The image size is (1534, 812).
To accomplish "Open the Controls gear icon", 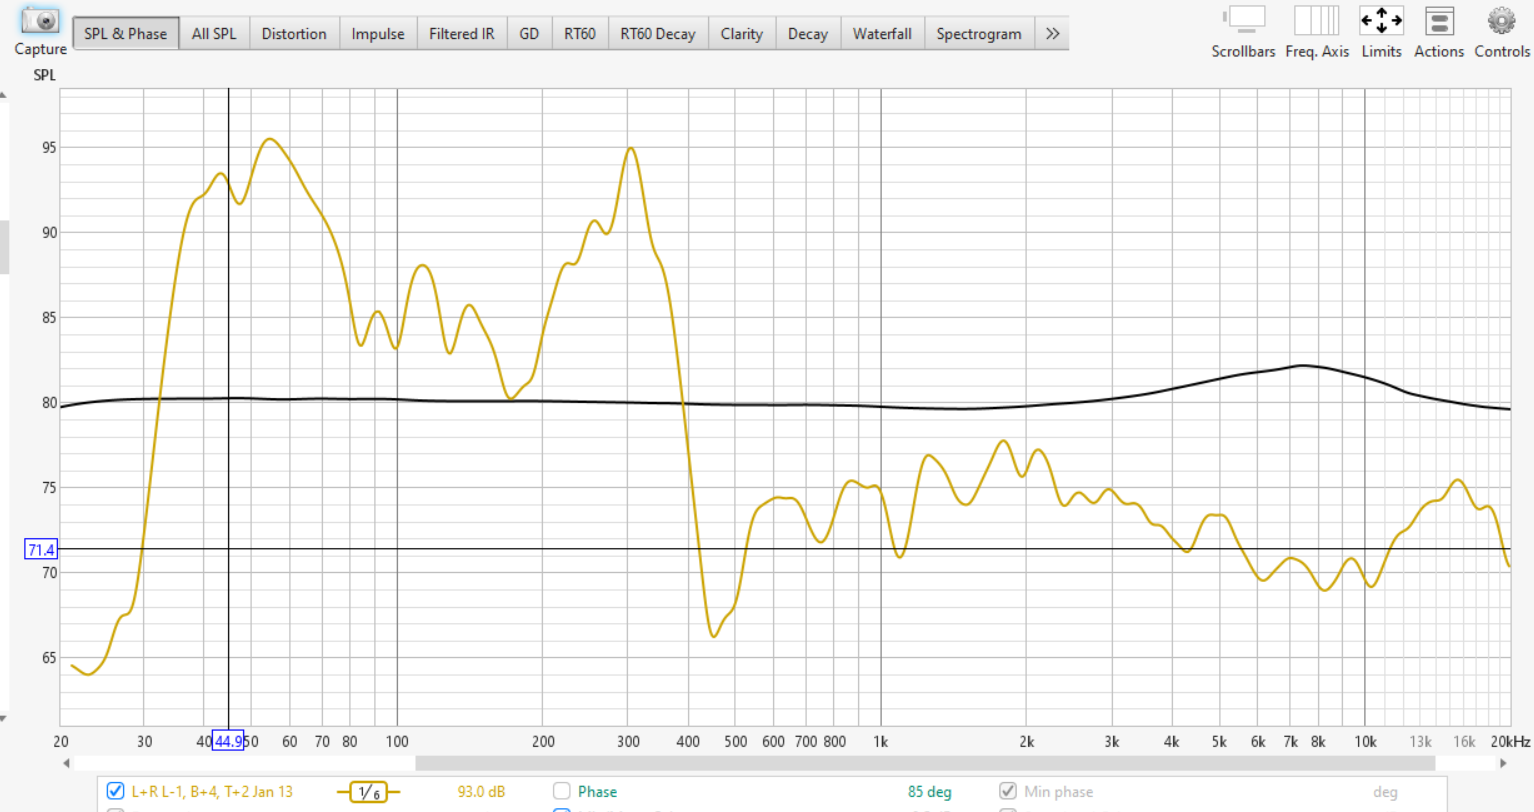I will point(1501,21).
